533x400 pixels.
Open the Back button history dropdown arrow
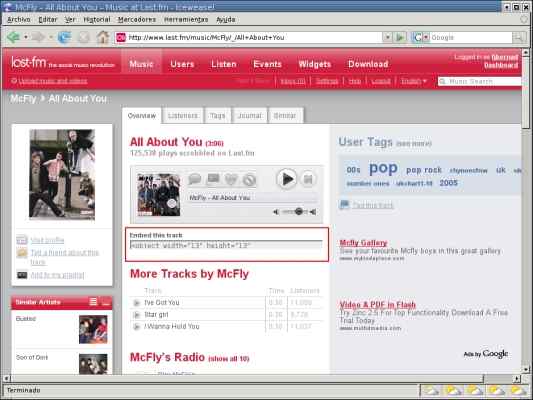(25, 37)
